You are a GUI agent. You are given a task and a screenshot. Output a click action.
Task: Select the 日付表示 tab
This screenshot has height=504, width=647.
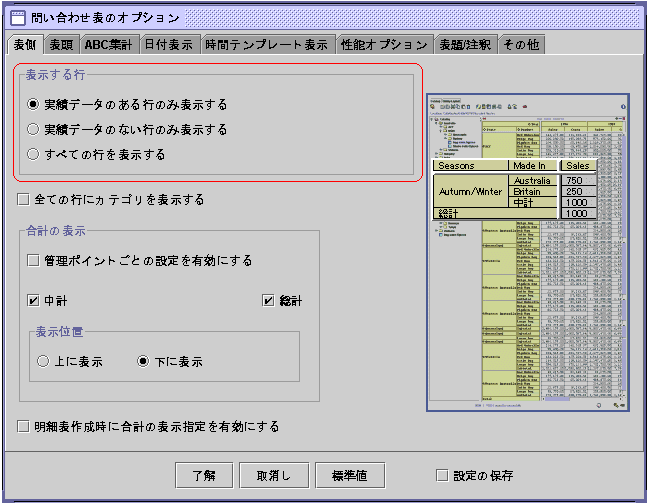pos(168,44)
